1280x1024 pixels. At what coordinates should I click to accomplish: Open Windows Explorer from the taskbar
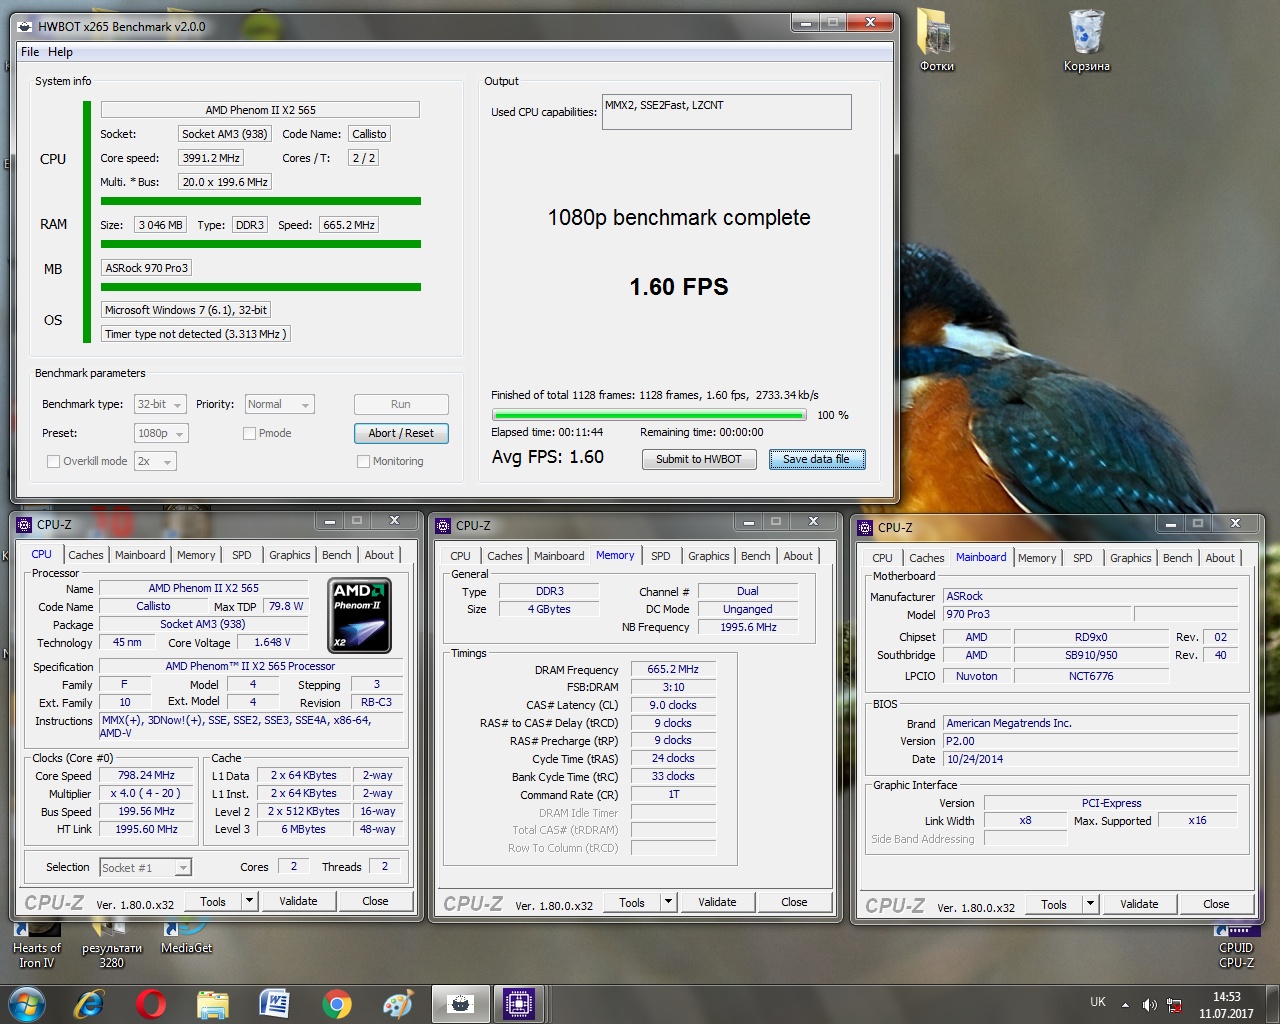pyautogui.click(x=213, y=1003)
